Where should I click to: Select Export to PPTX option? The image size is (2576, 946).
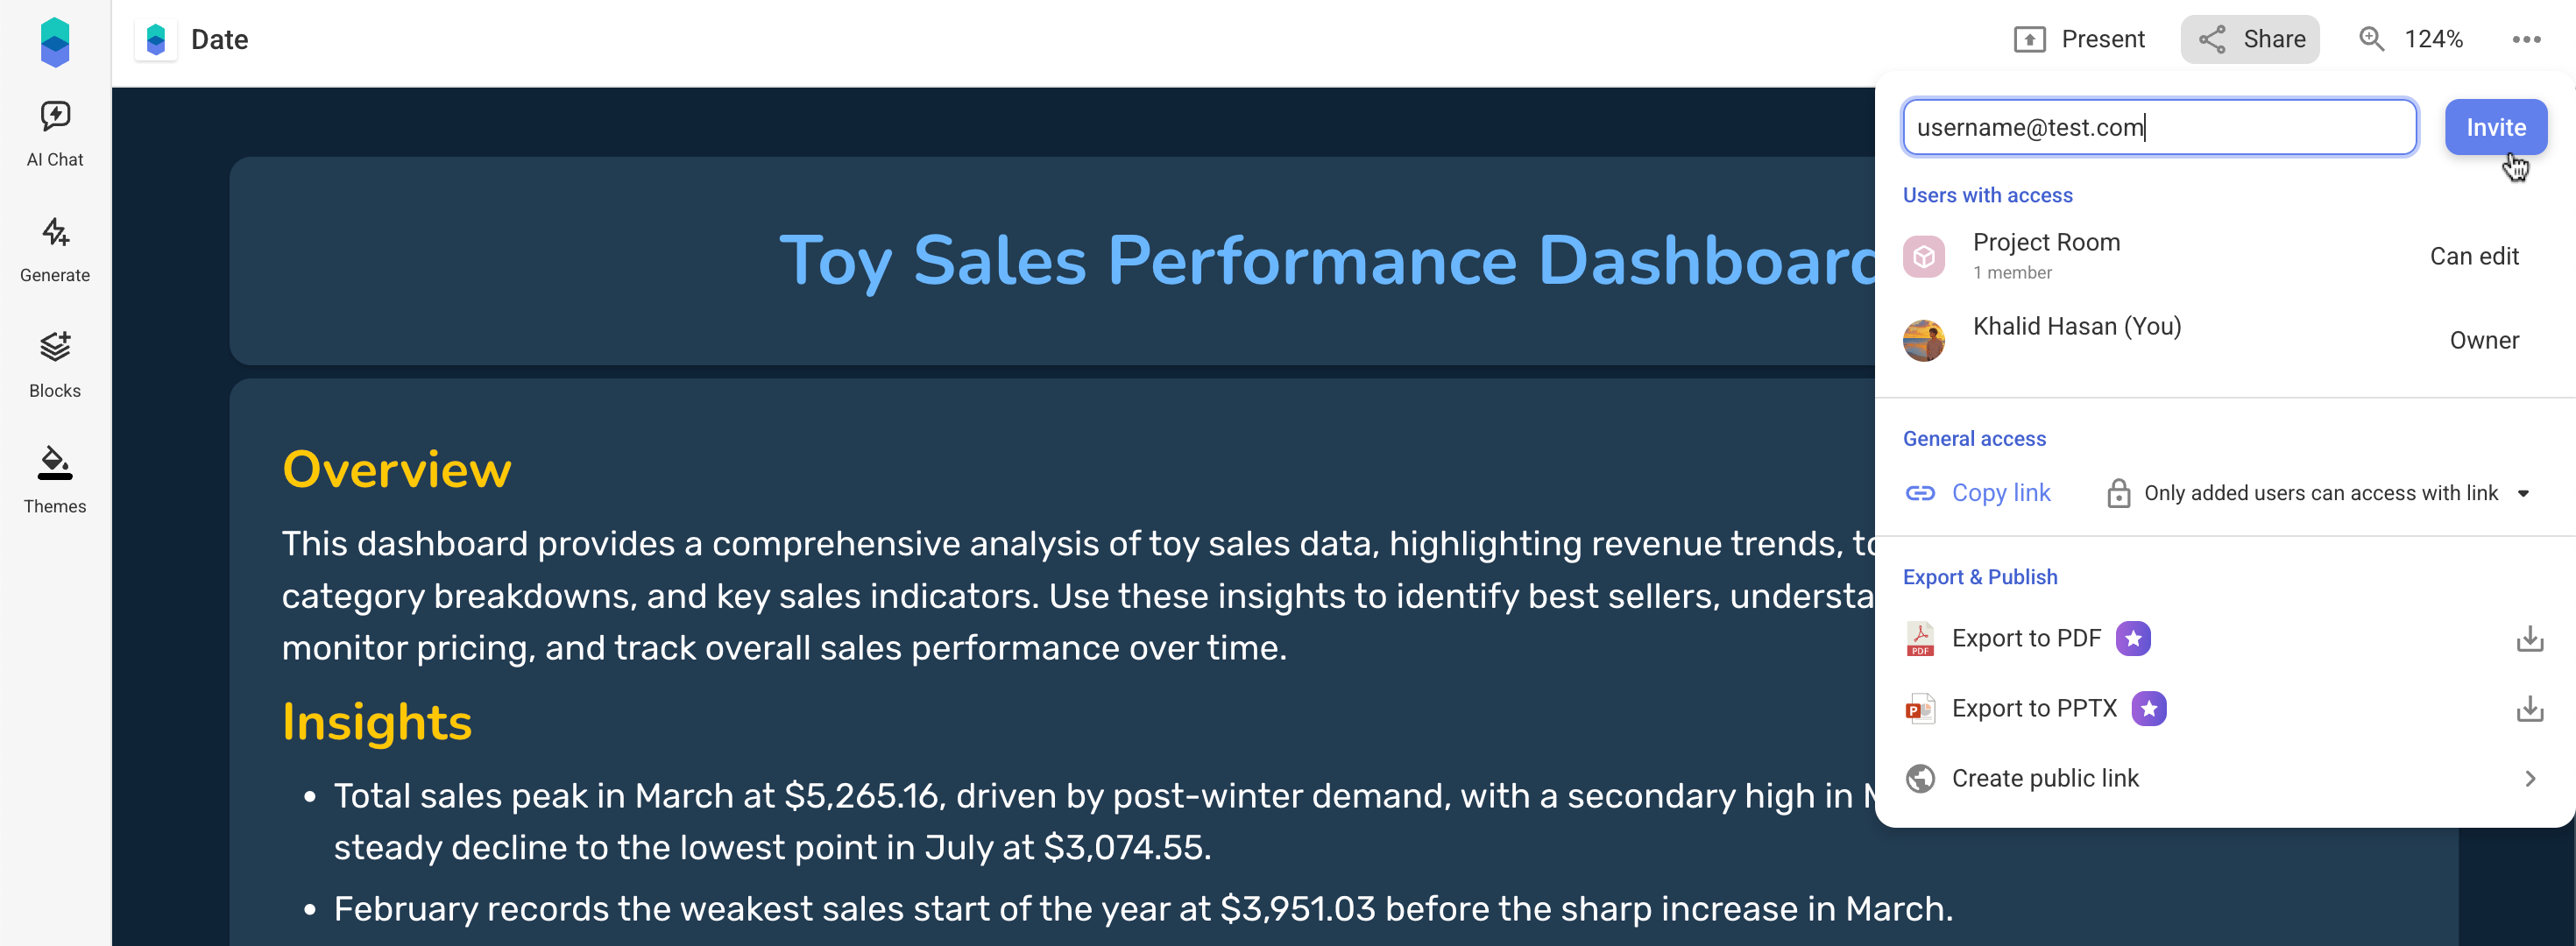[x=2034, y=708]
